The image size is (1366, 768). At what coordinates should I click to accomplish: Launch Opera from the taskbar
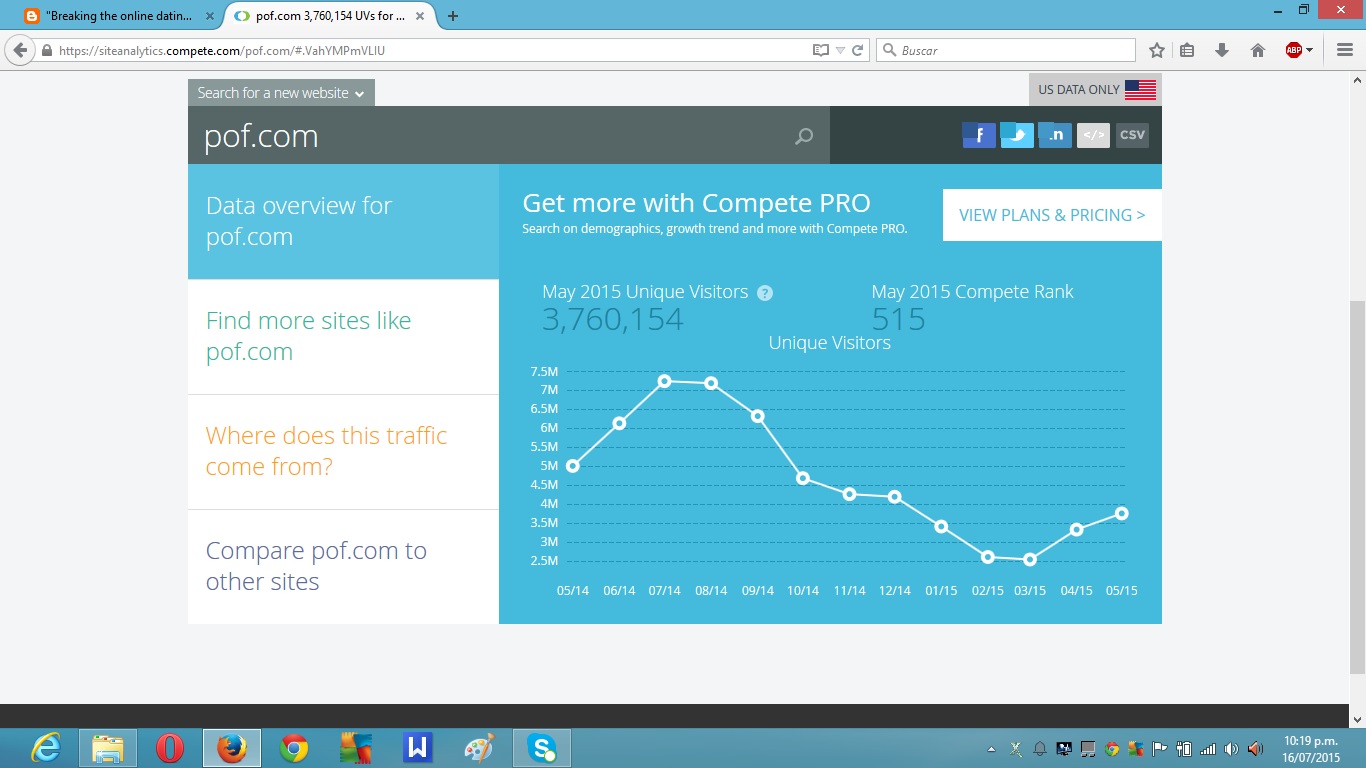click(170, 748)
